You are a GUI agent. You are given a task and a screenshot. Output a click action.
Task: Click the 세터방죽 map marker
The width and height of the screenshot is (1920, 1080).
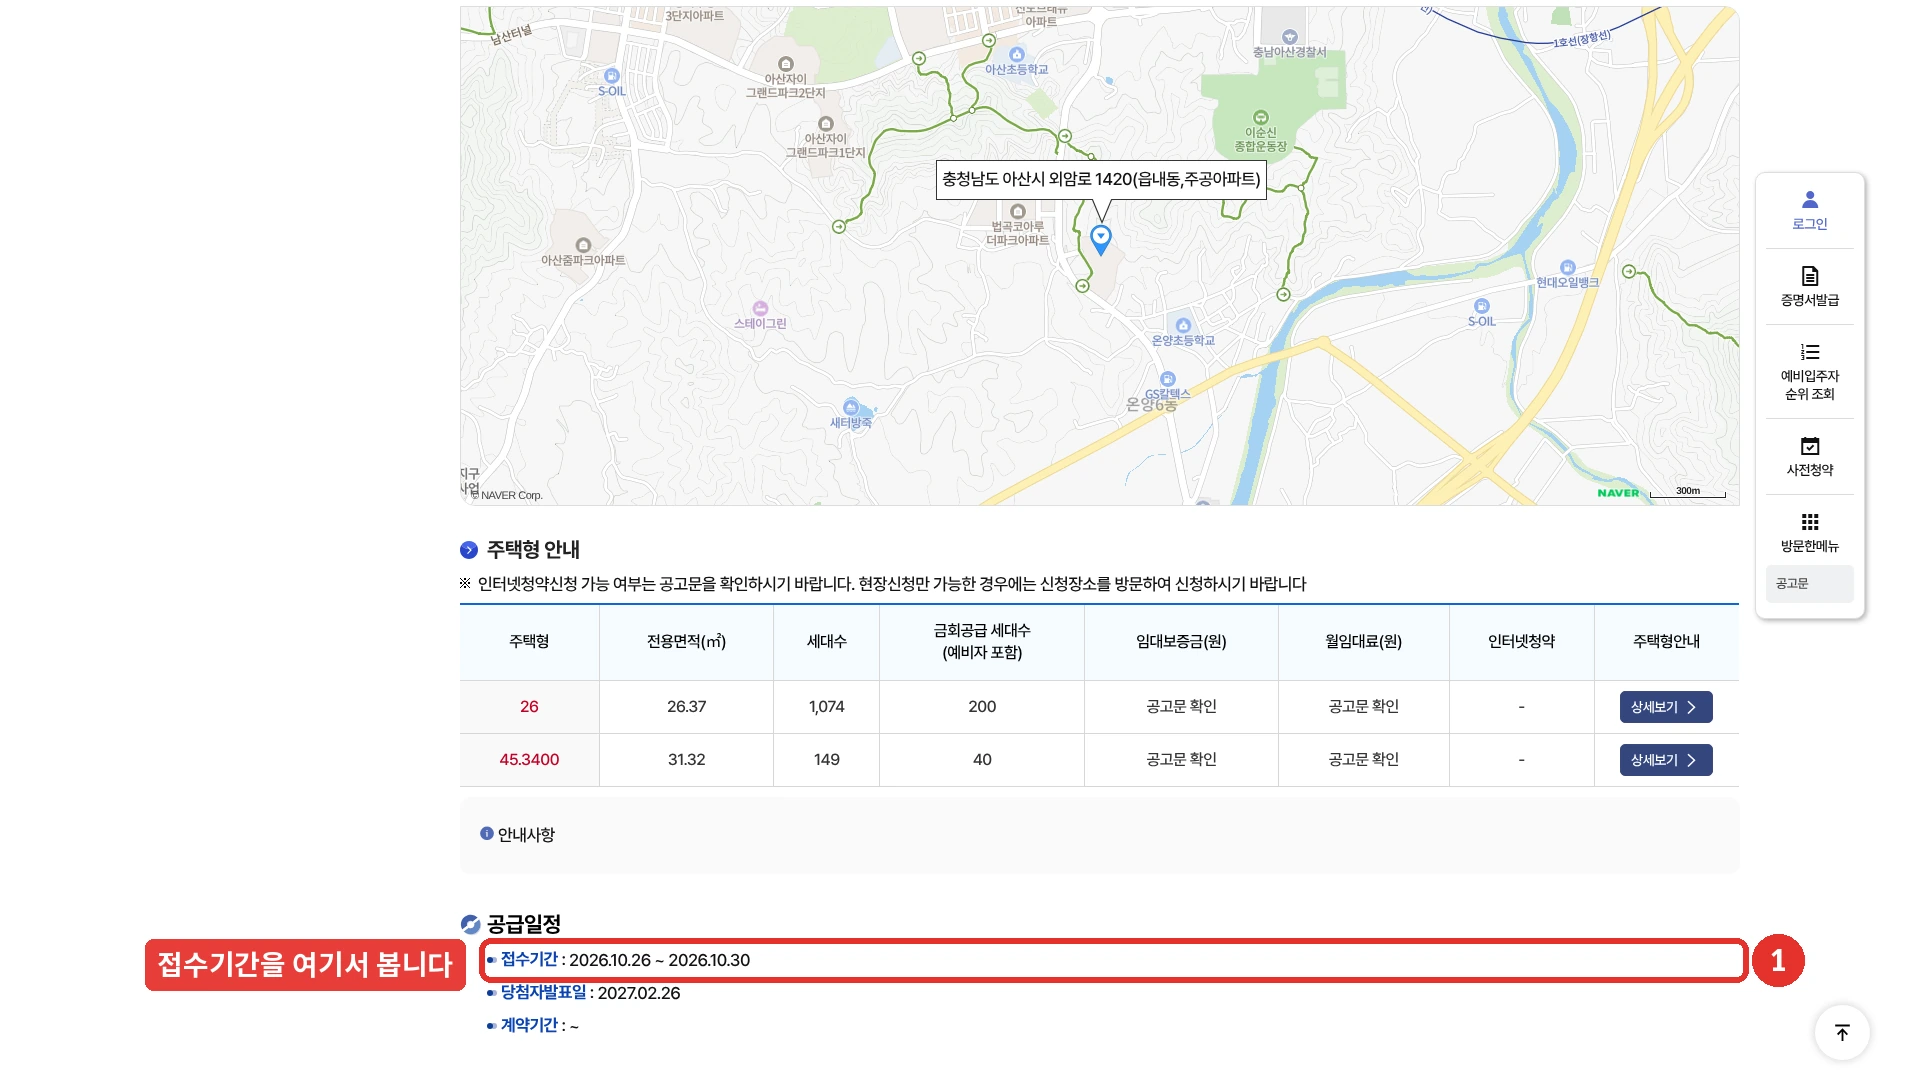pos(851,407)
